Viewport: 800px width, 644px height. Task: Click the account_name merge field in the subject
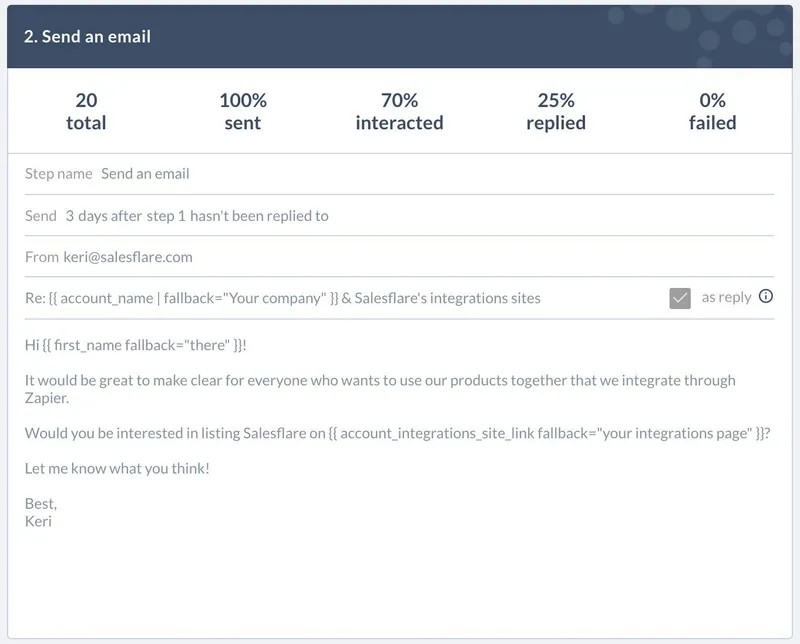[x=193, y=298]
